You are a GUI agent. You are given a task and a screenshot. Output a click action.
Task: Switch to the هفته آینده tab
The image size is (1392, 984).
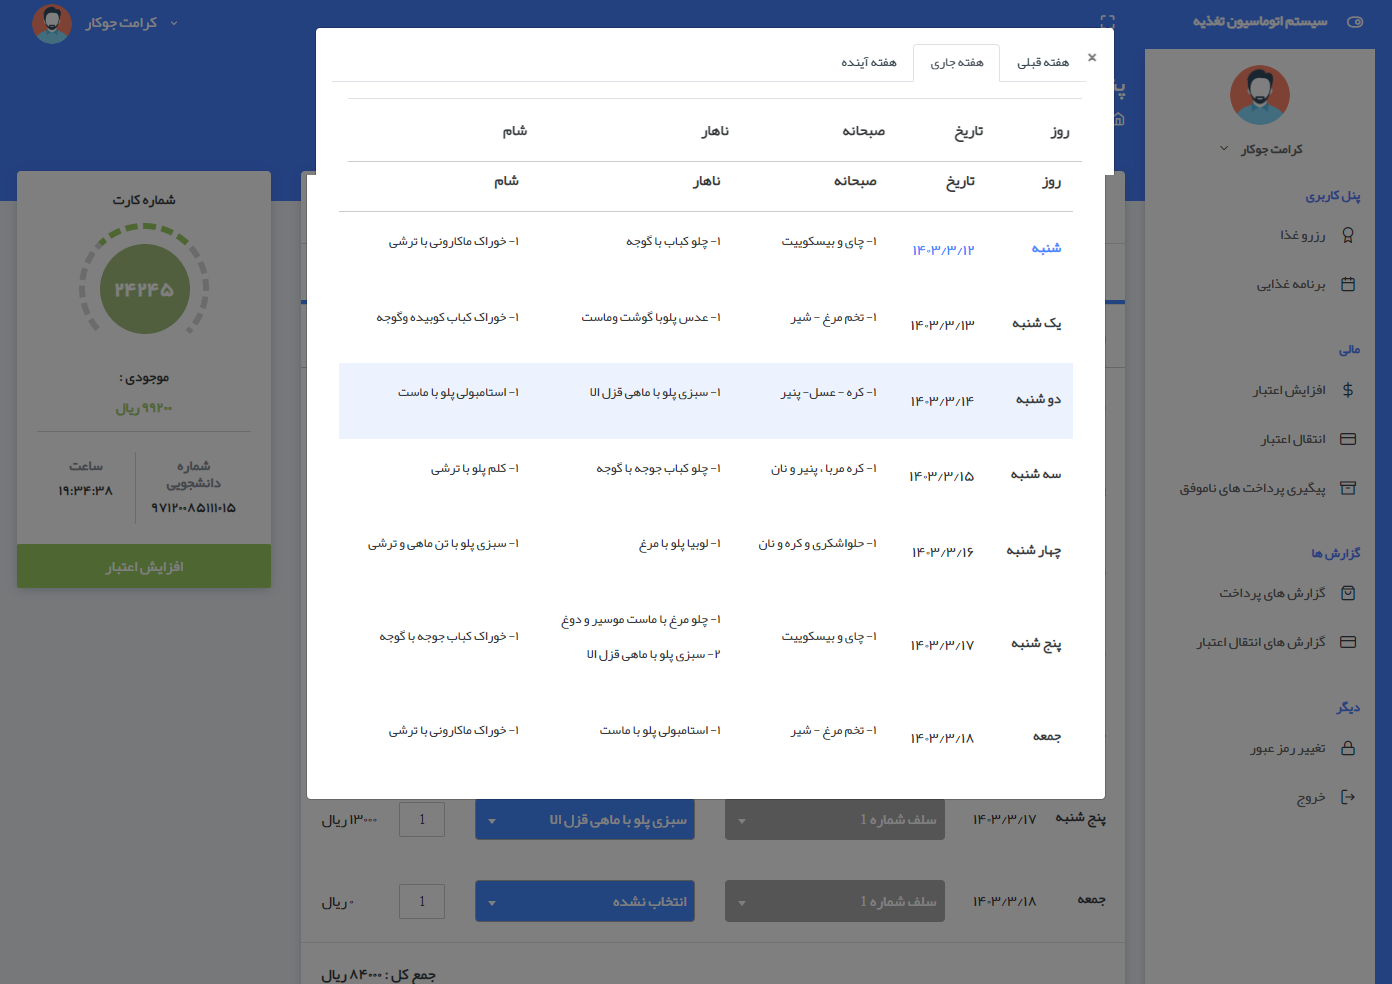pyautogui.click(x=868, y=63)
